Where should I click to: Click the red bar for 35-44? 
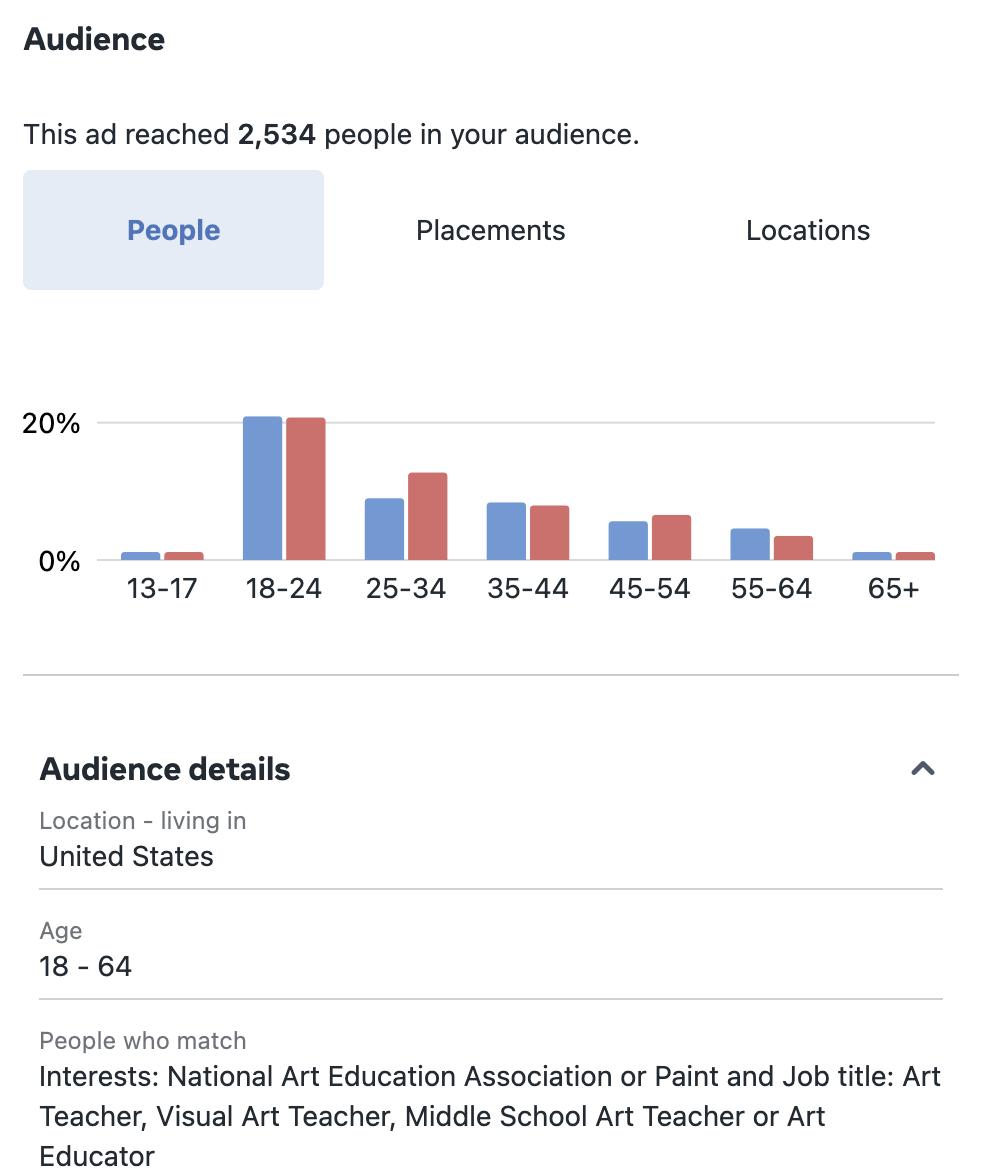(x=550, y=533)
